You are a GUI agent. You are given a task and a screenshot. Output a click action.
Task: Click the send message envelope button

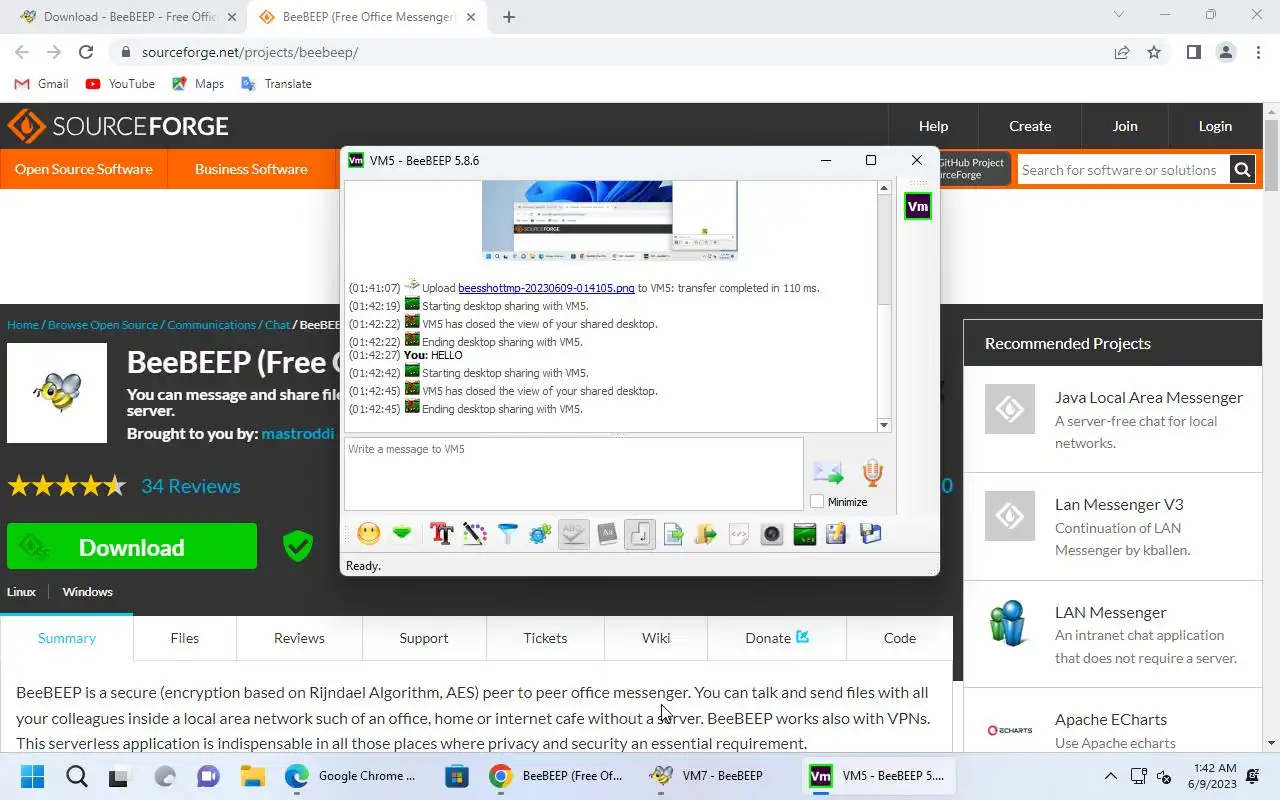tap(828, 472)
